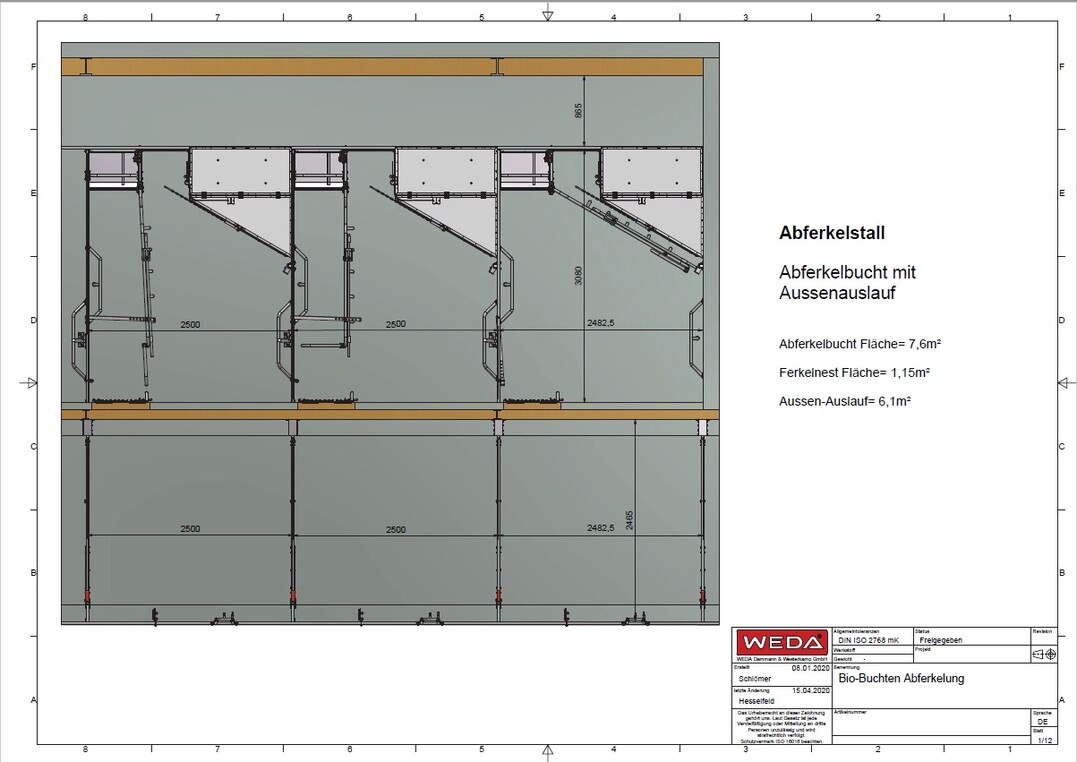Viewport: 1077px width, 762px height.
Task: Click the Ferkelnest Fläche 1,15m² line
Action: click(x=854, y=372)
